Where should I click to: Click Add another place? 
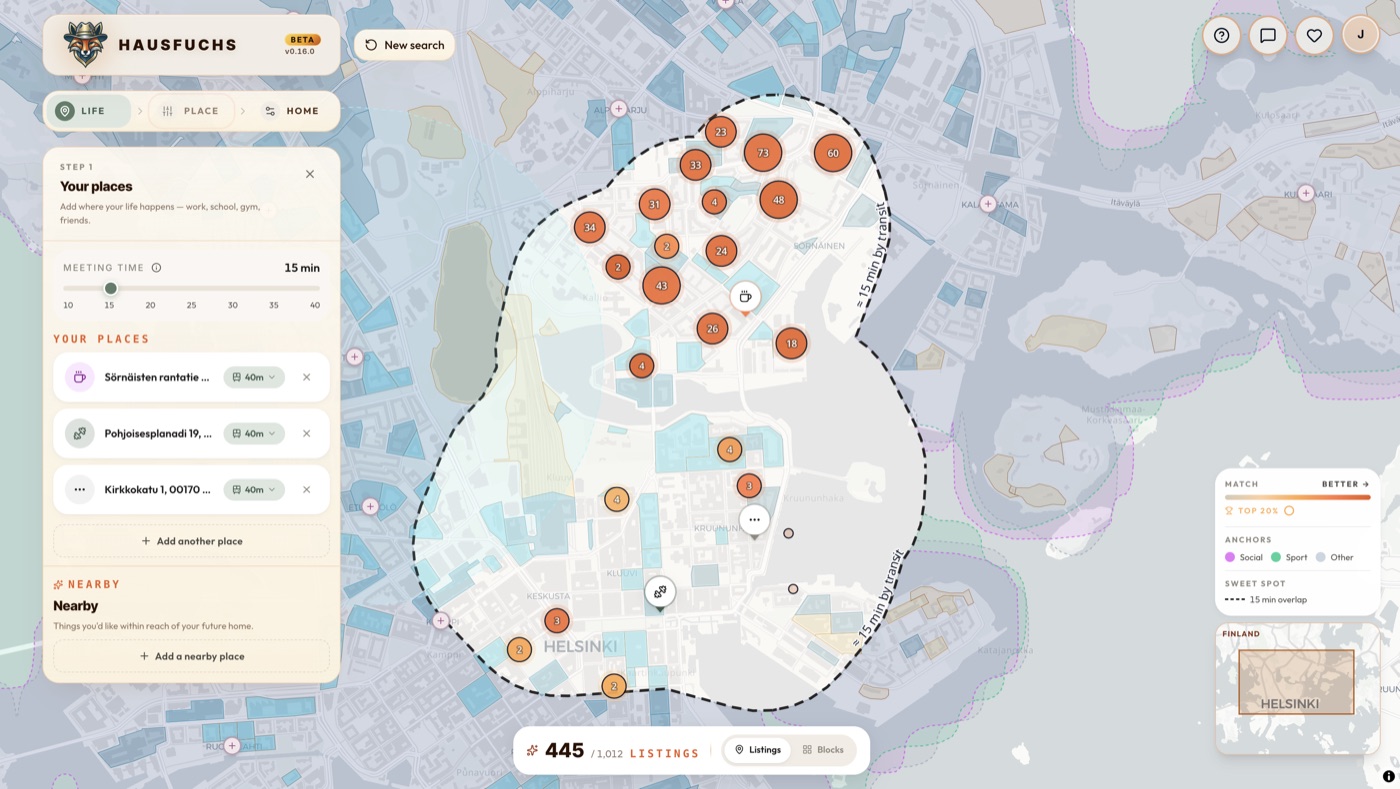coord(191,541)
